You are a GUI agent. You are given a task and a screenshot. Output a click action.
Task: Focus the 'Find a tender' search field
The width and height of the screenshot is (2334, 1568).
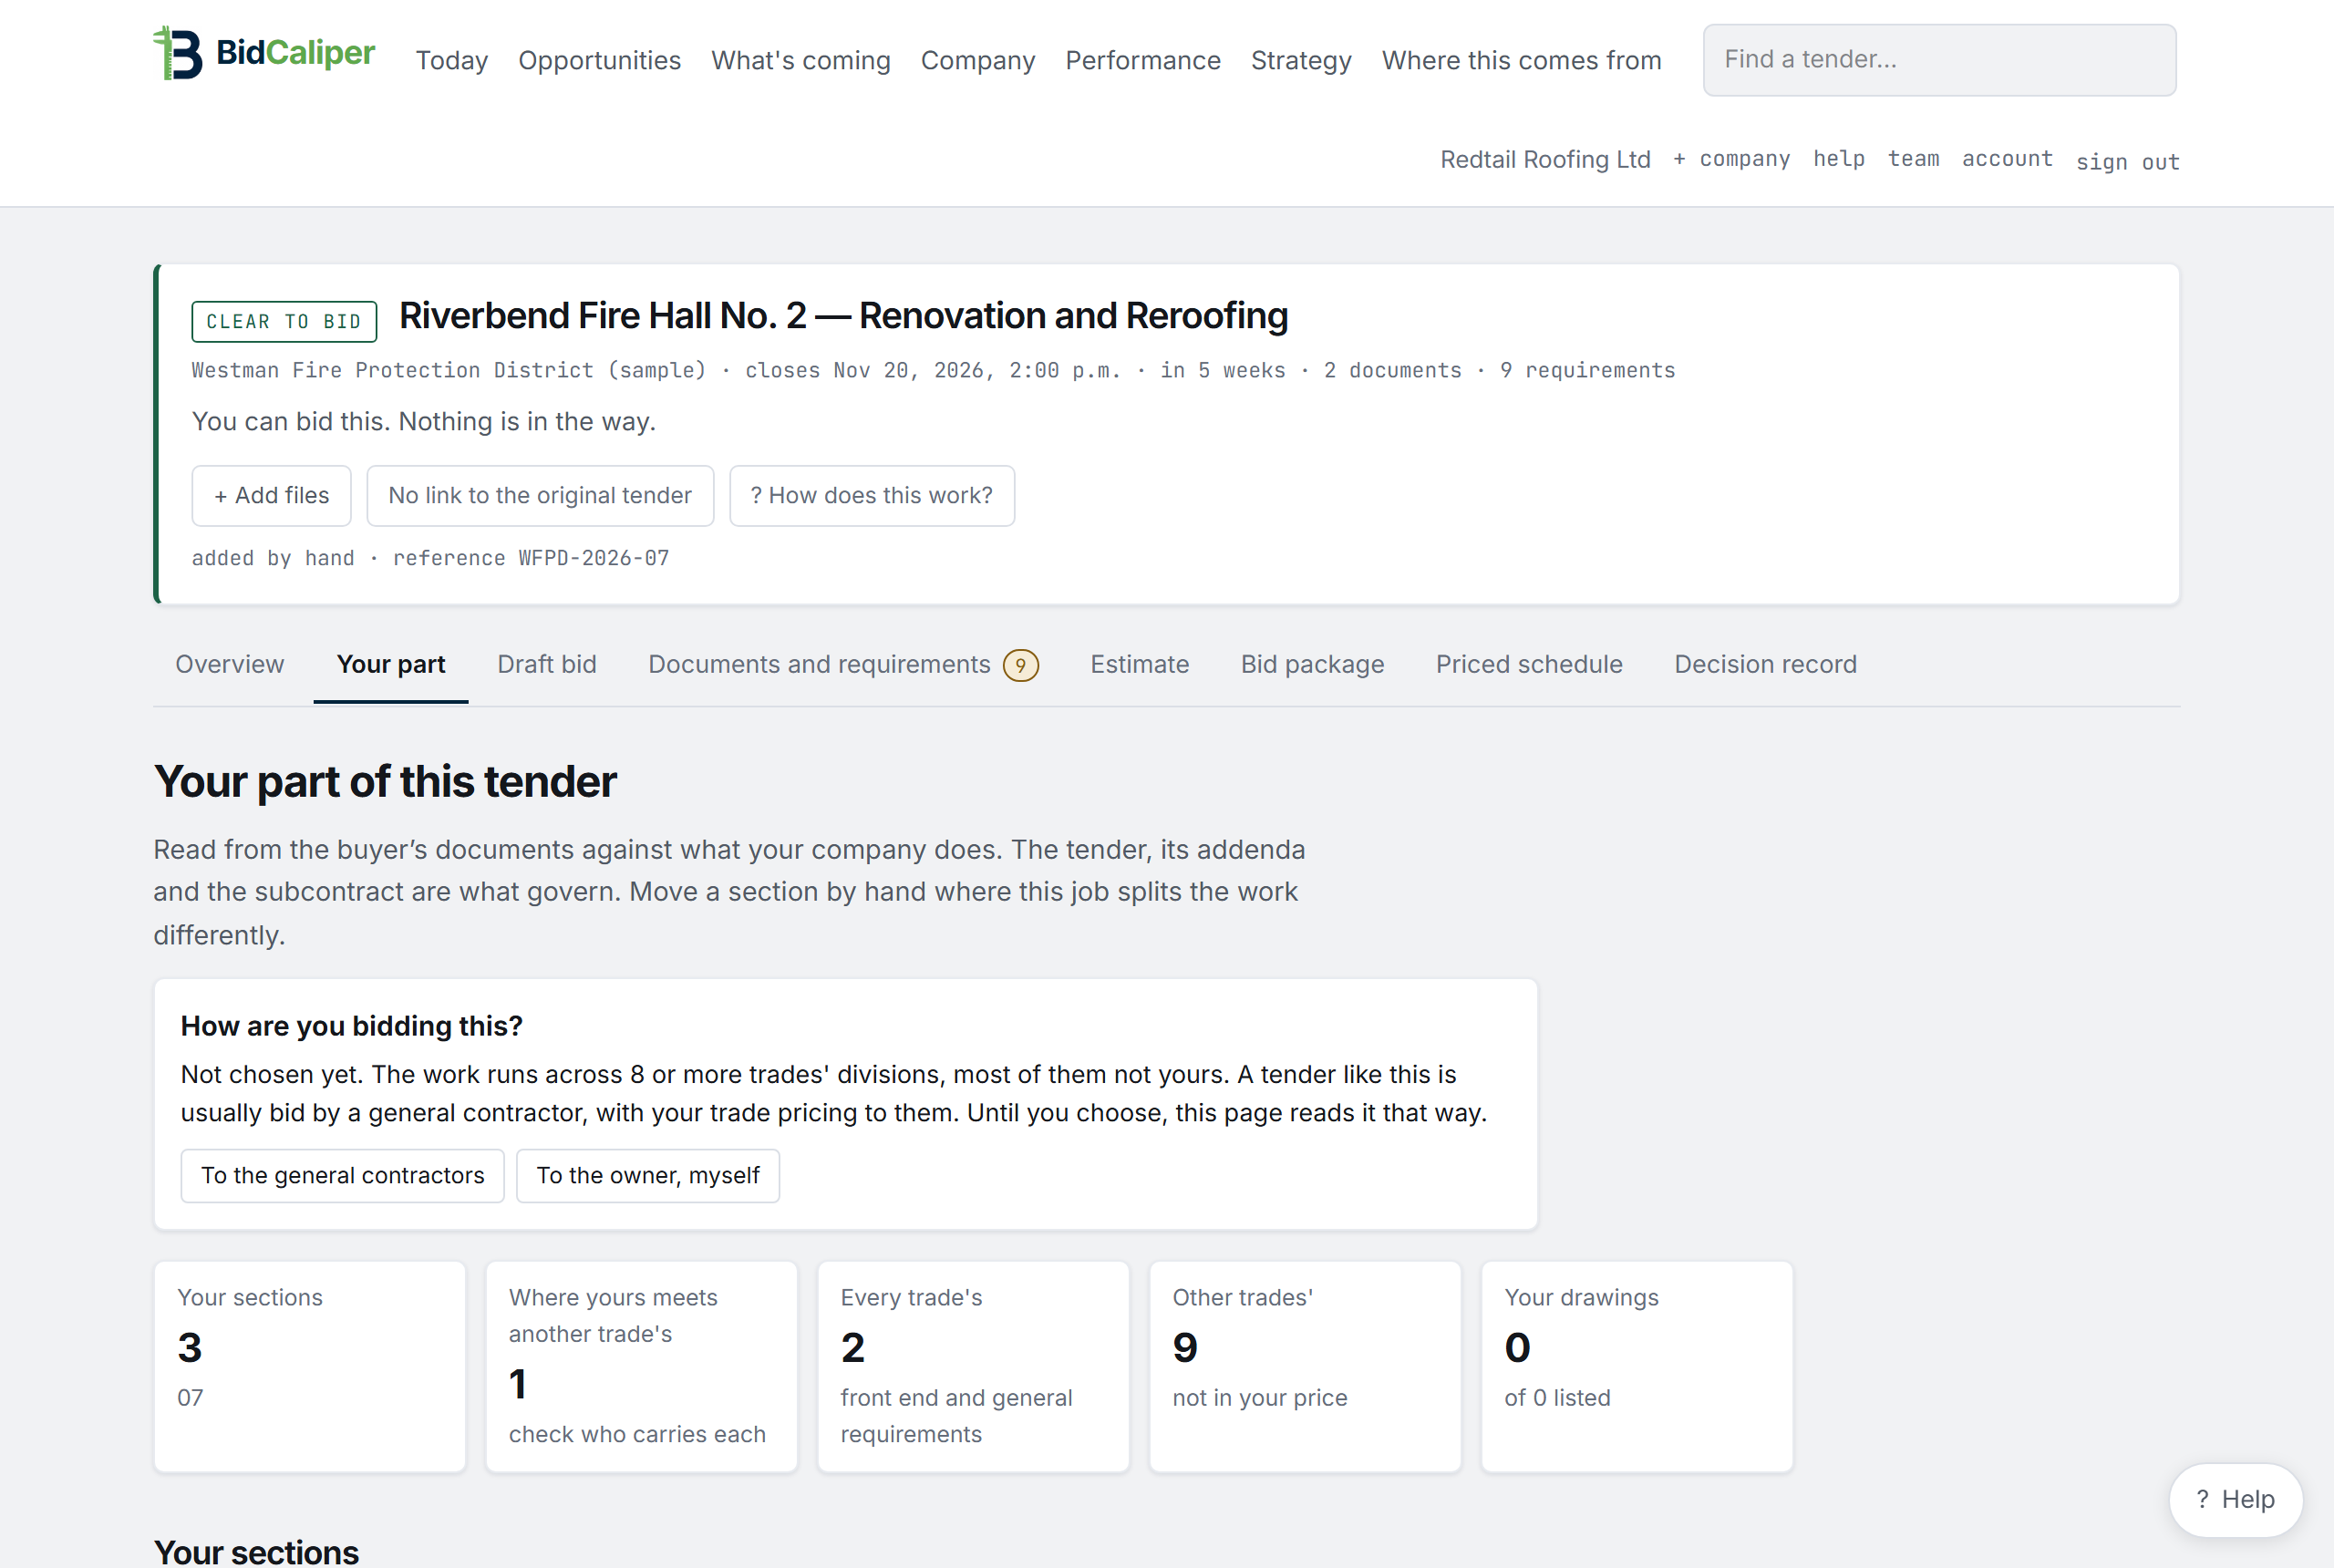[x=1939, y=60]
